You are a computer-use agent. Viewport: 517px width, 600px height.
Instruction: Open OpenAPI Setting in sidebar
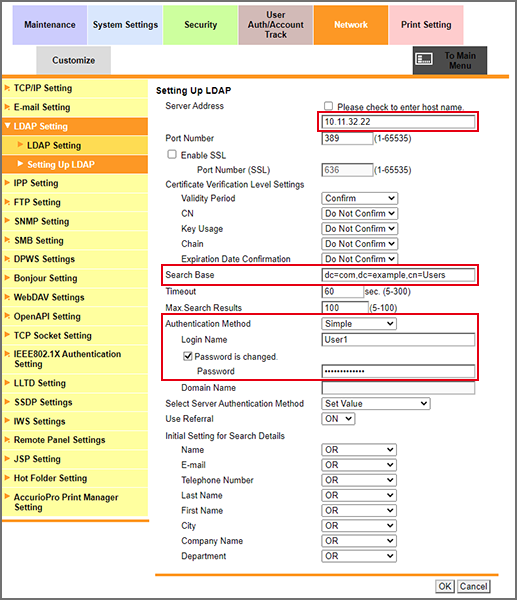[x=75, y=316]
